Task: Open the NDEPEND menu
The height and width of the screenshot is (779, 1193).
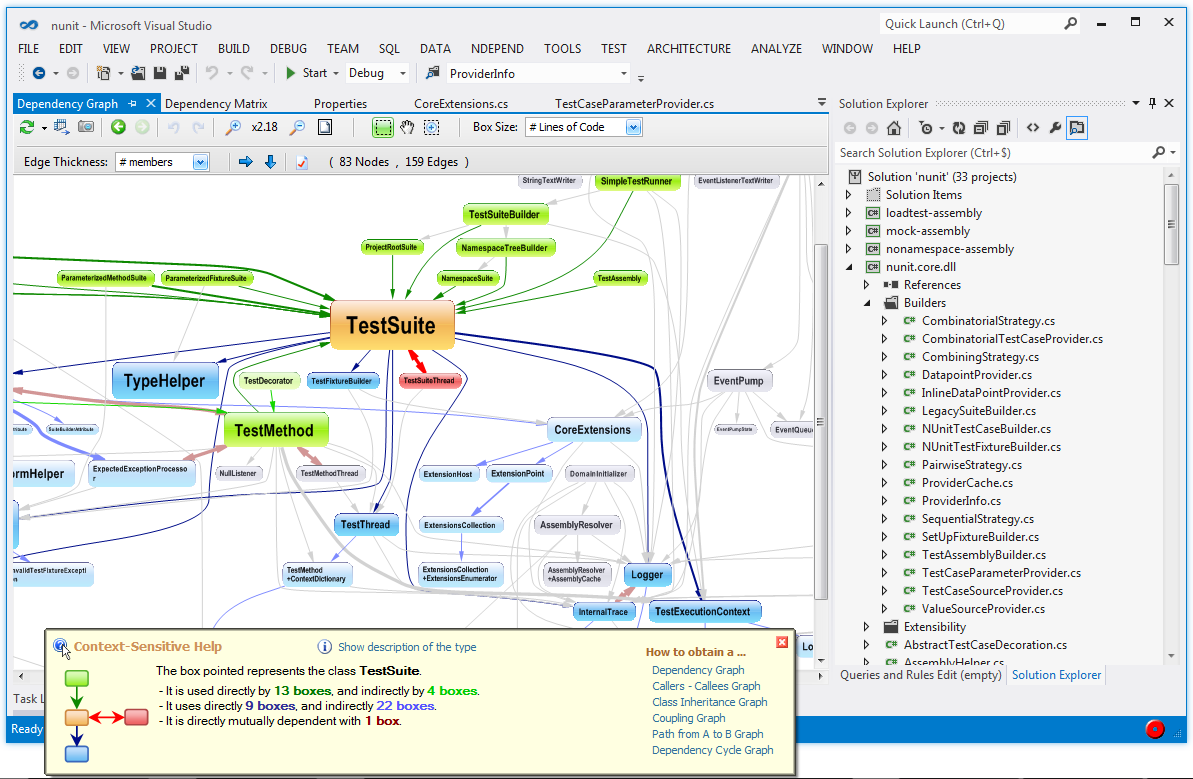Action: 497,48
